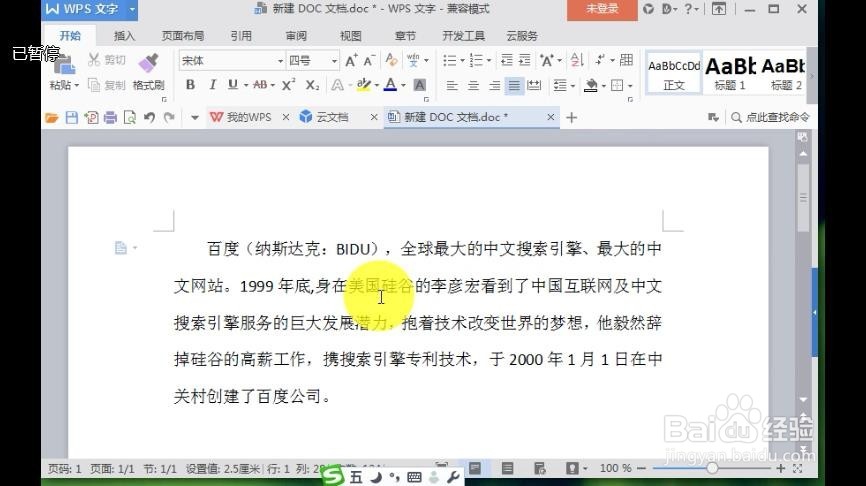Redo the last action
866x486 pixels.
169,117
